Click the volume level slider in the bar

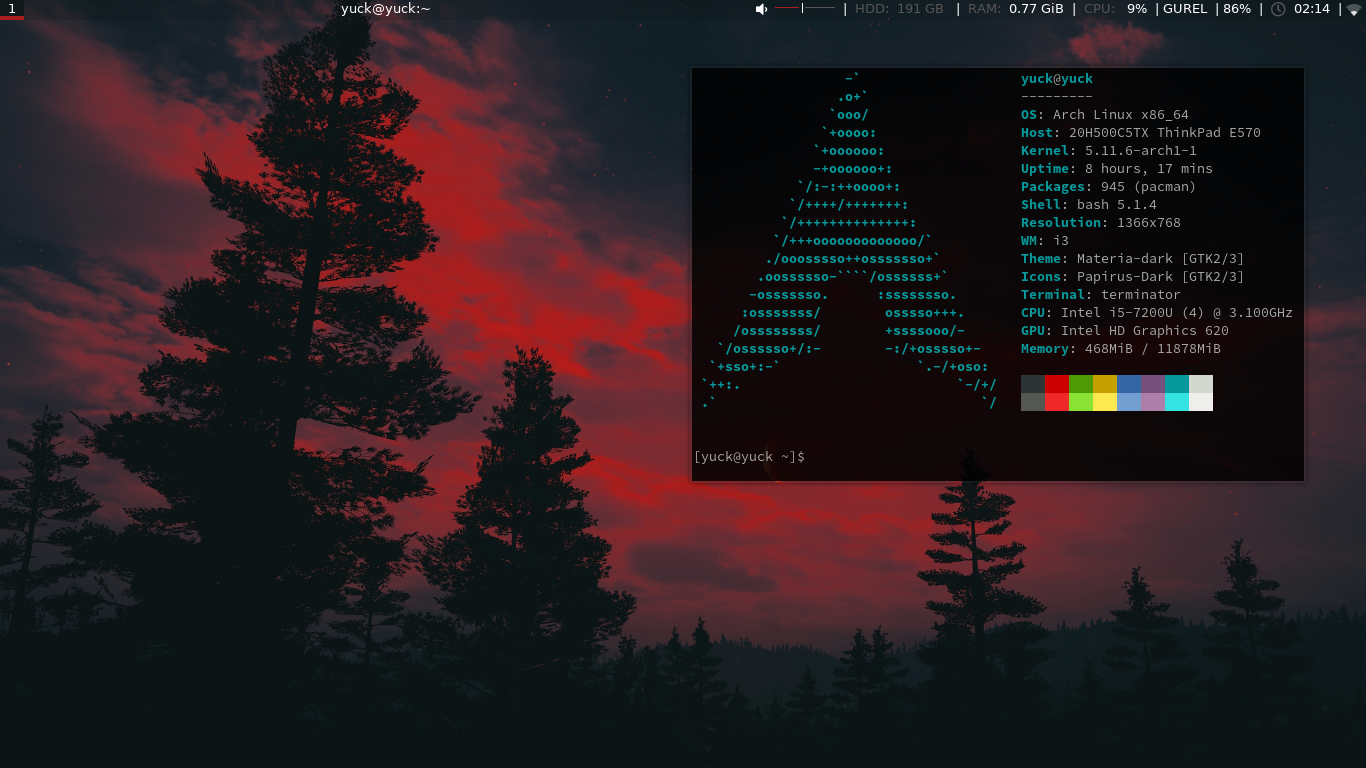(805, 8)
